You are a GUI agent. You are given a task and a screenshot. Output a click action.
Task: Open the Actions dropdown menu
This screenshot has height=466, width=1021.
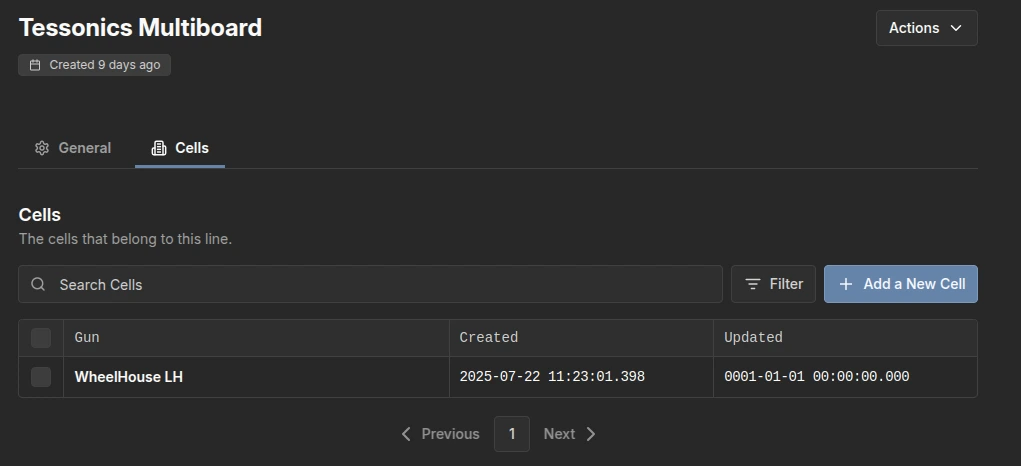[x=927, y=28]
